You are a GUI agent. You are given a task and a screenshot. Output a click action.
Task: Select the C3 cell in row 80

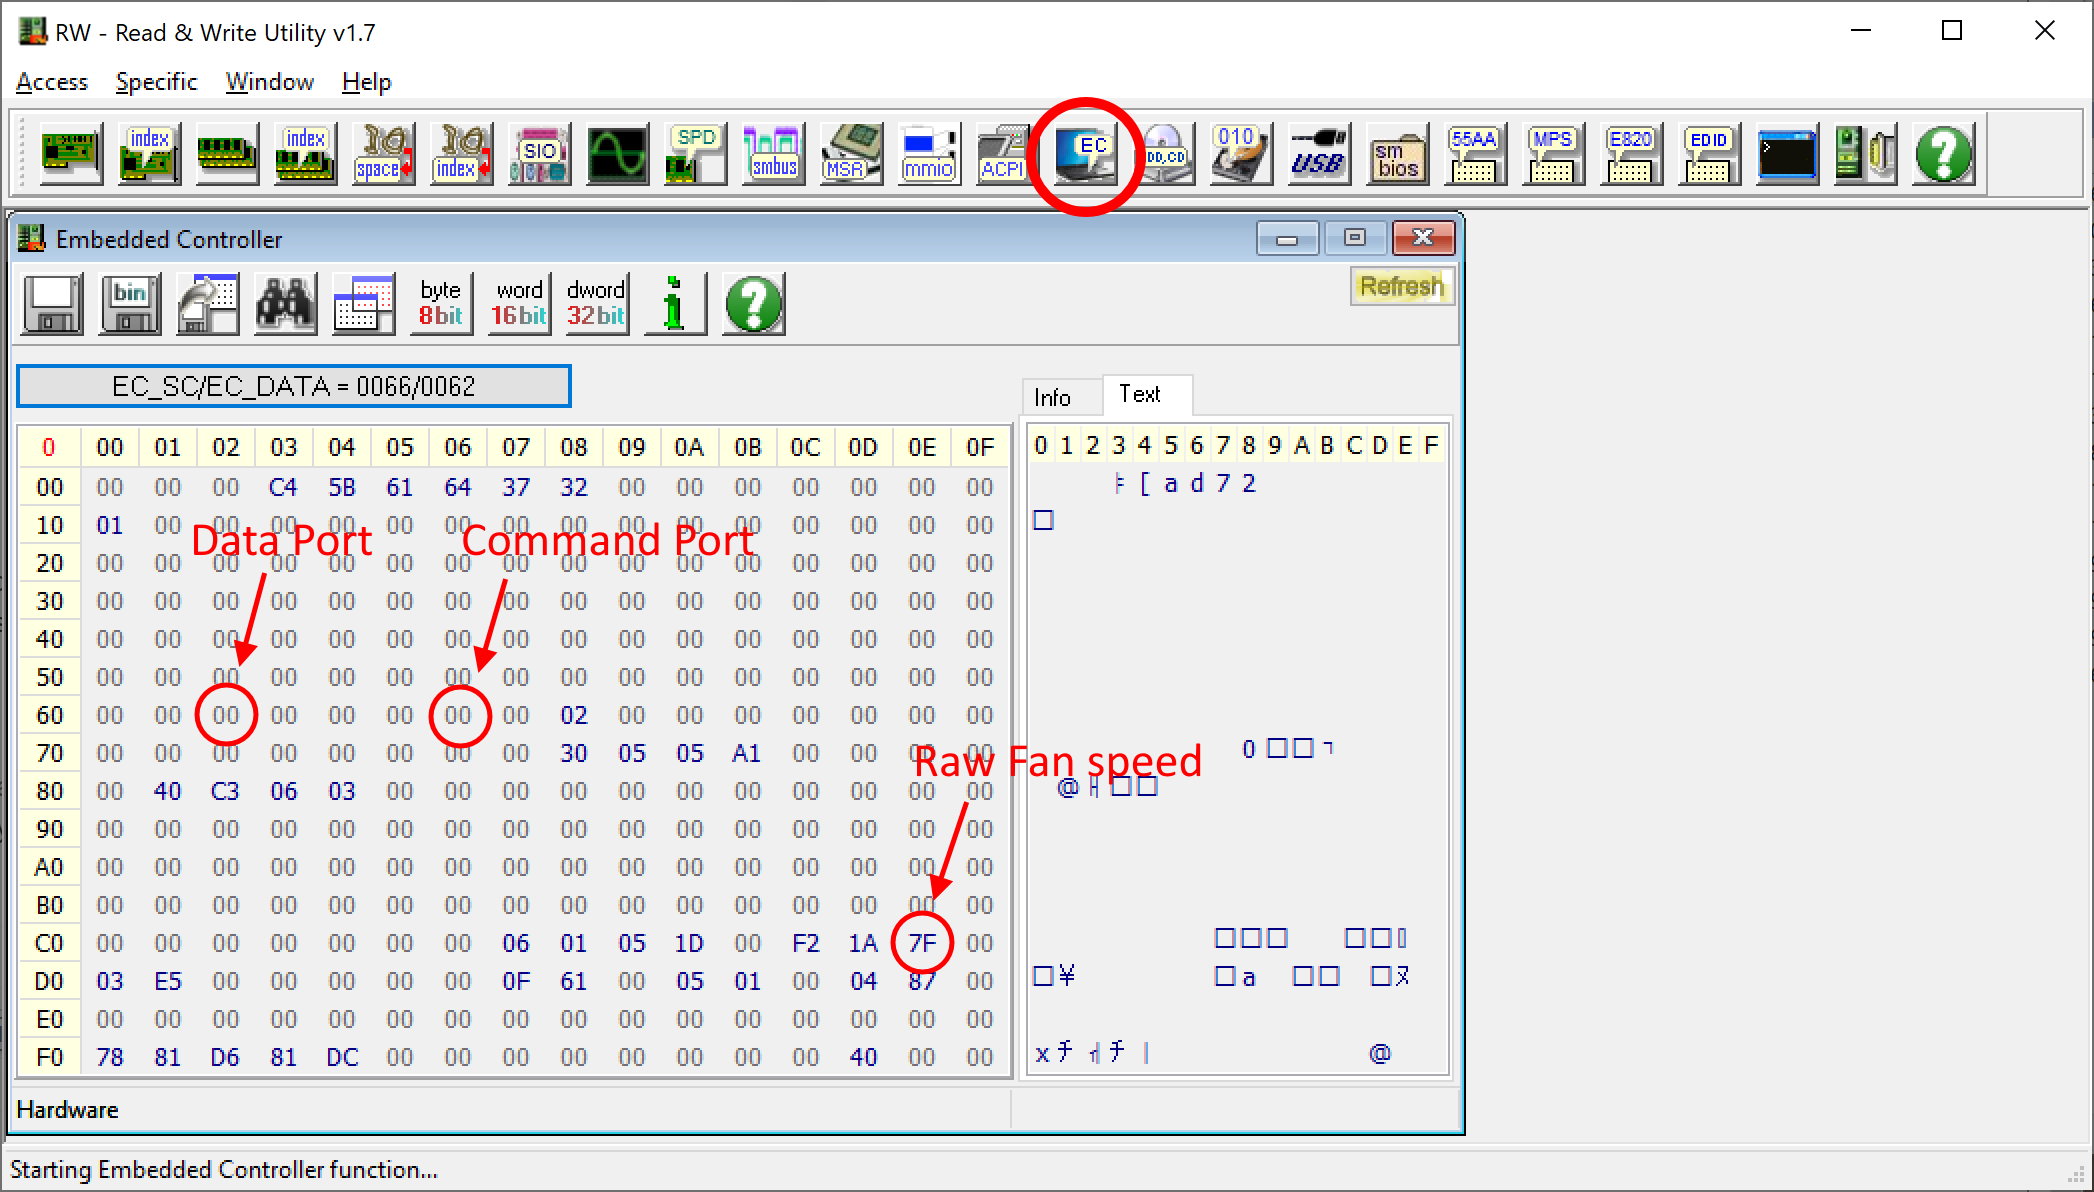click(x=225, y=791)
